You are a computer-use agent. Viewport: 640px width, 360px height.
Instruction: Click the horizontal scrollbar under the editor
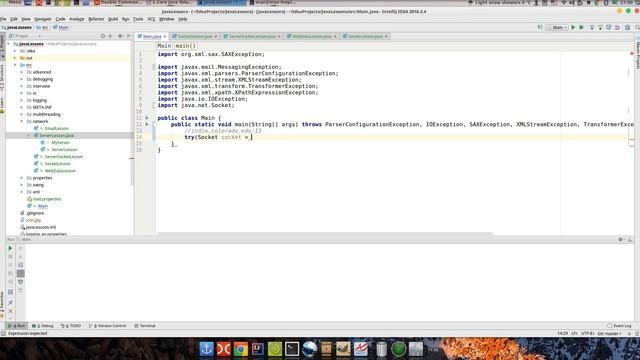pyautogui.click(x=325, y=234)
